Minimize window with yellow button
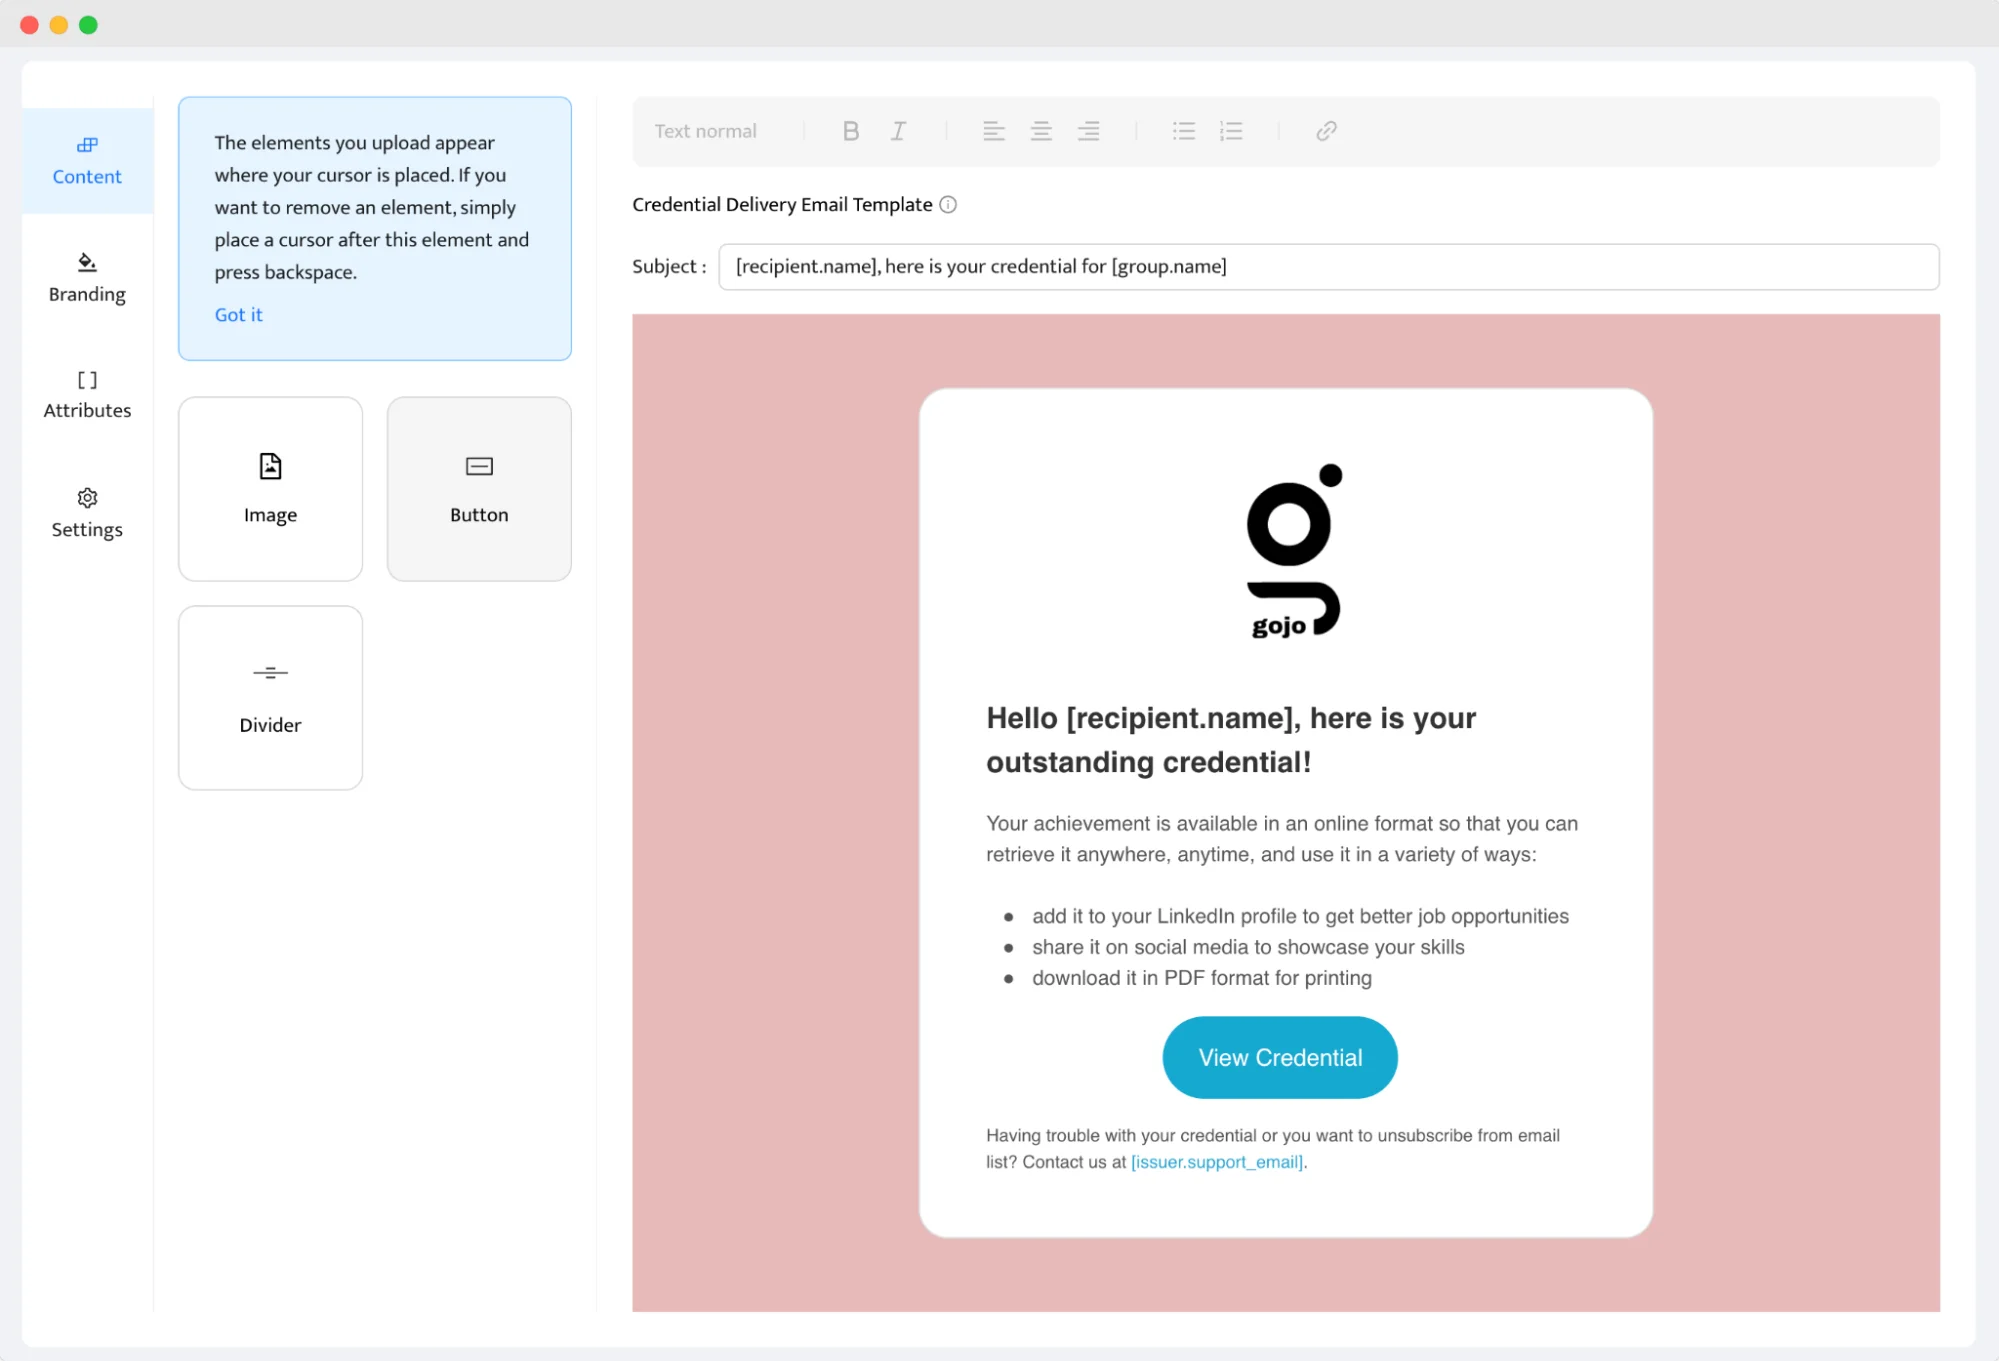 [59, 25]
